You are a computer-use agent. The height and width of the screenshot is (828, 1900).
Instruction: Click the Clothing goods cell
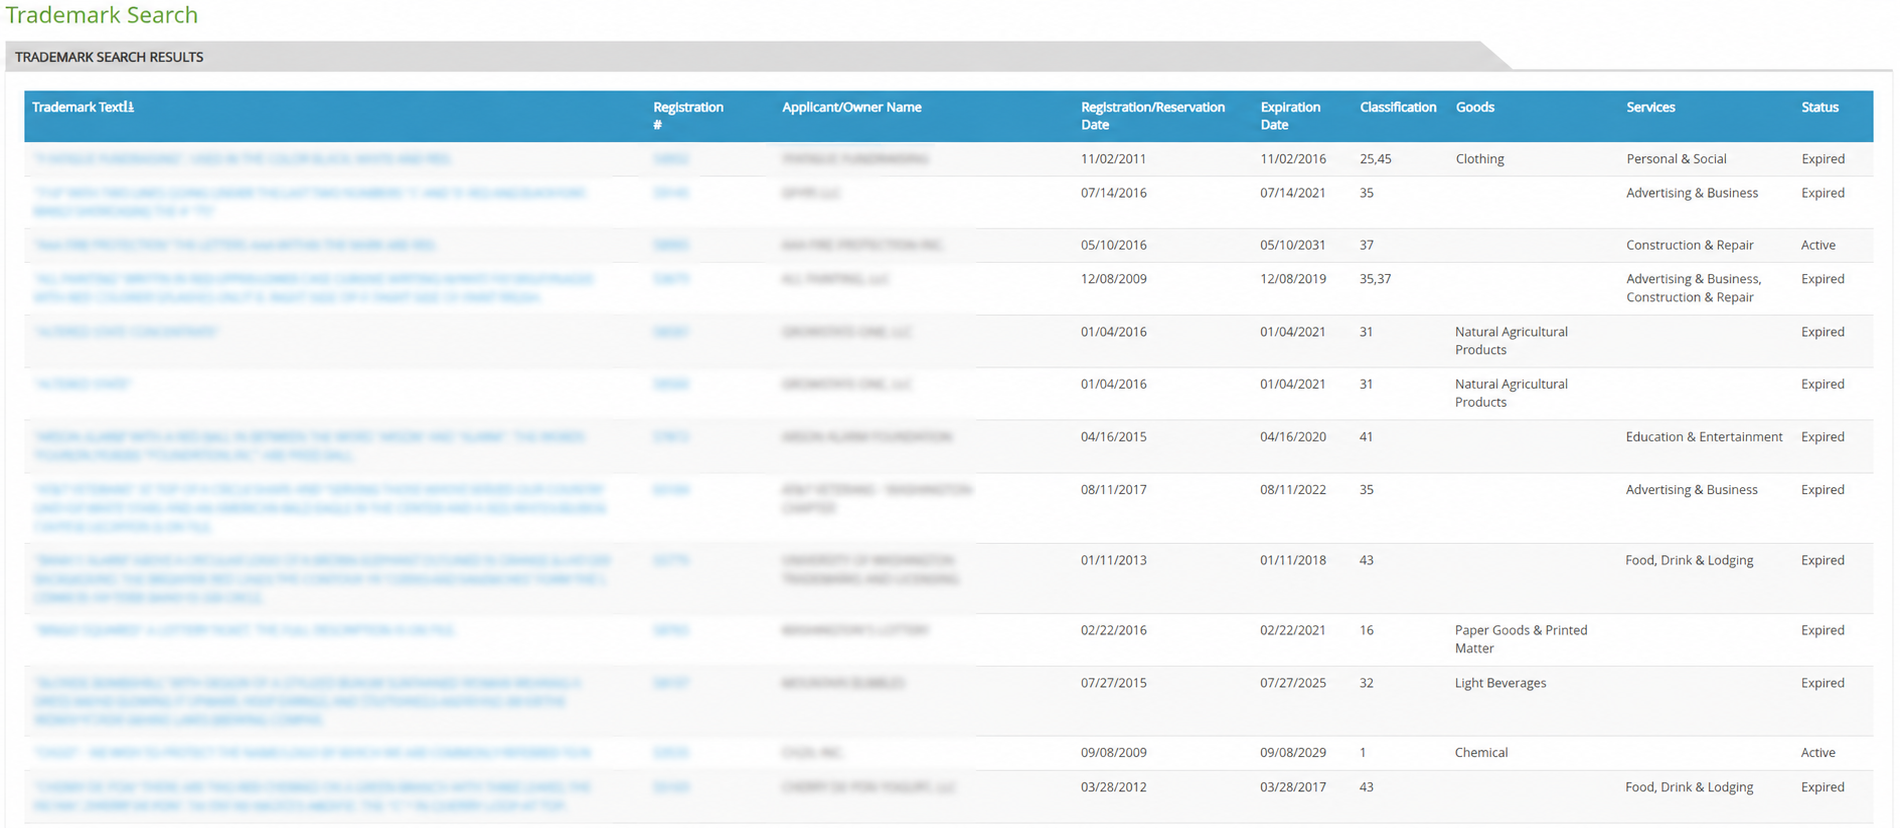pyautogui.click(x=1480, y=159)
